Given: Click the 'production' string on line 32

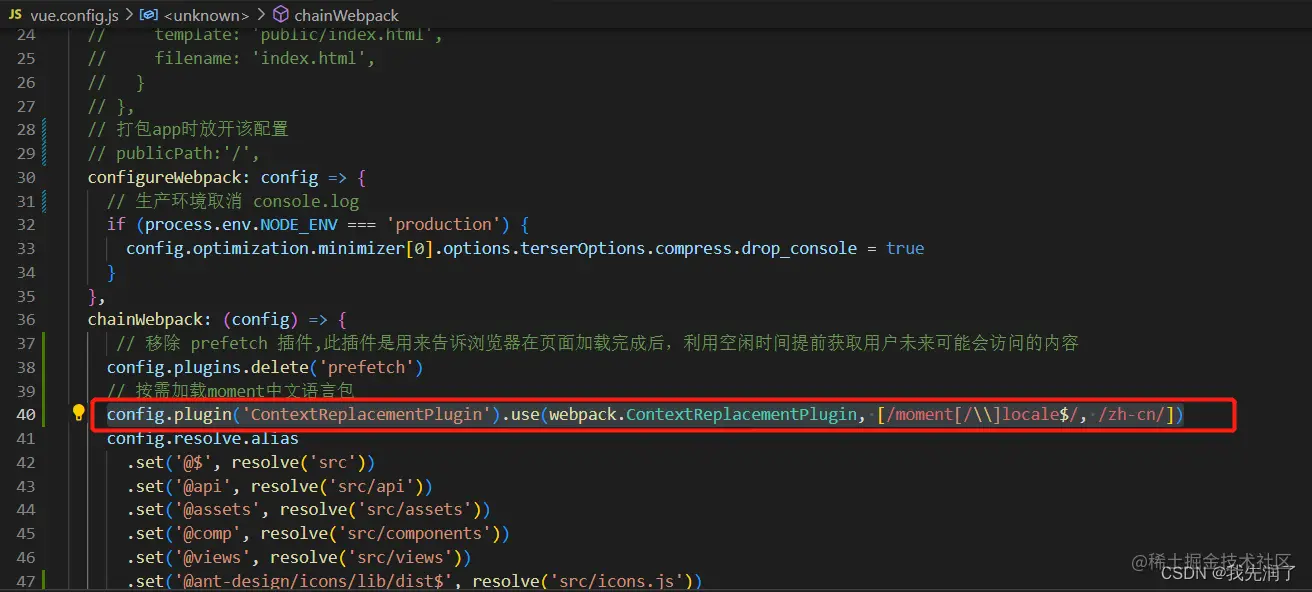Looking at the screenshot, I should (443, 224).
